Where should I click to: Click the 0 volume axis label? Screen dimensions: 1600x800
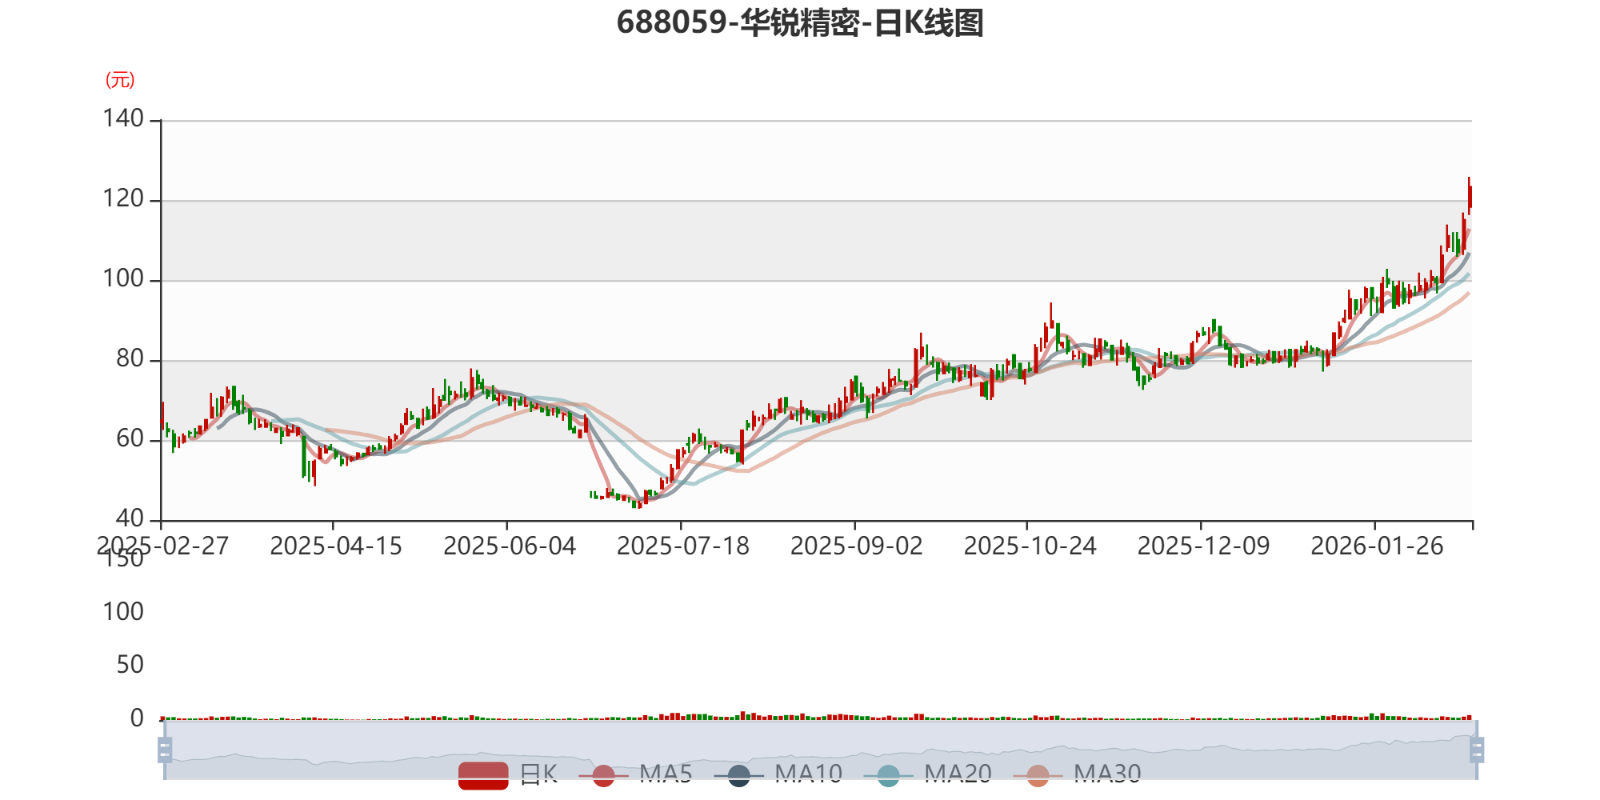tap(137, 718)
